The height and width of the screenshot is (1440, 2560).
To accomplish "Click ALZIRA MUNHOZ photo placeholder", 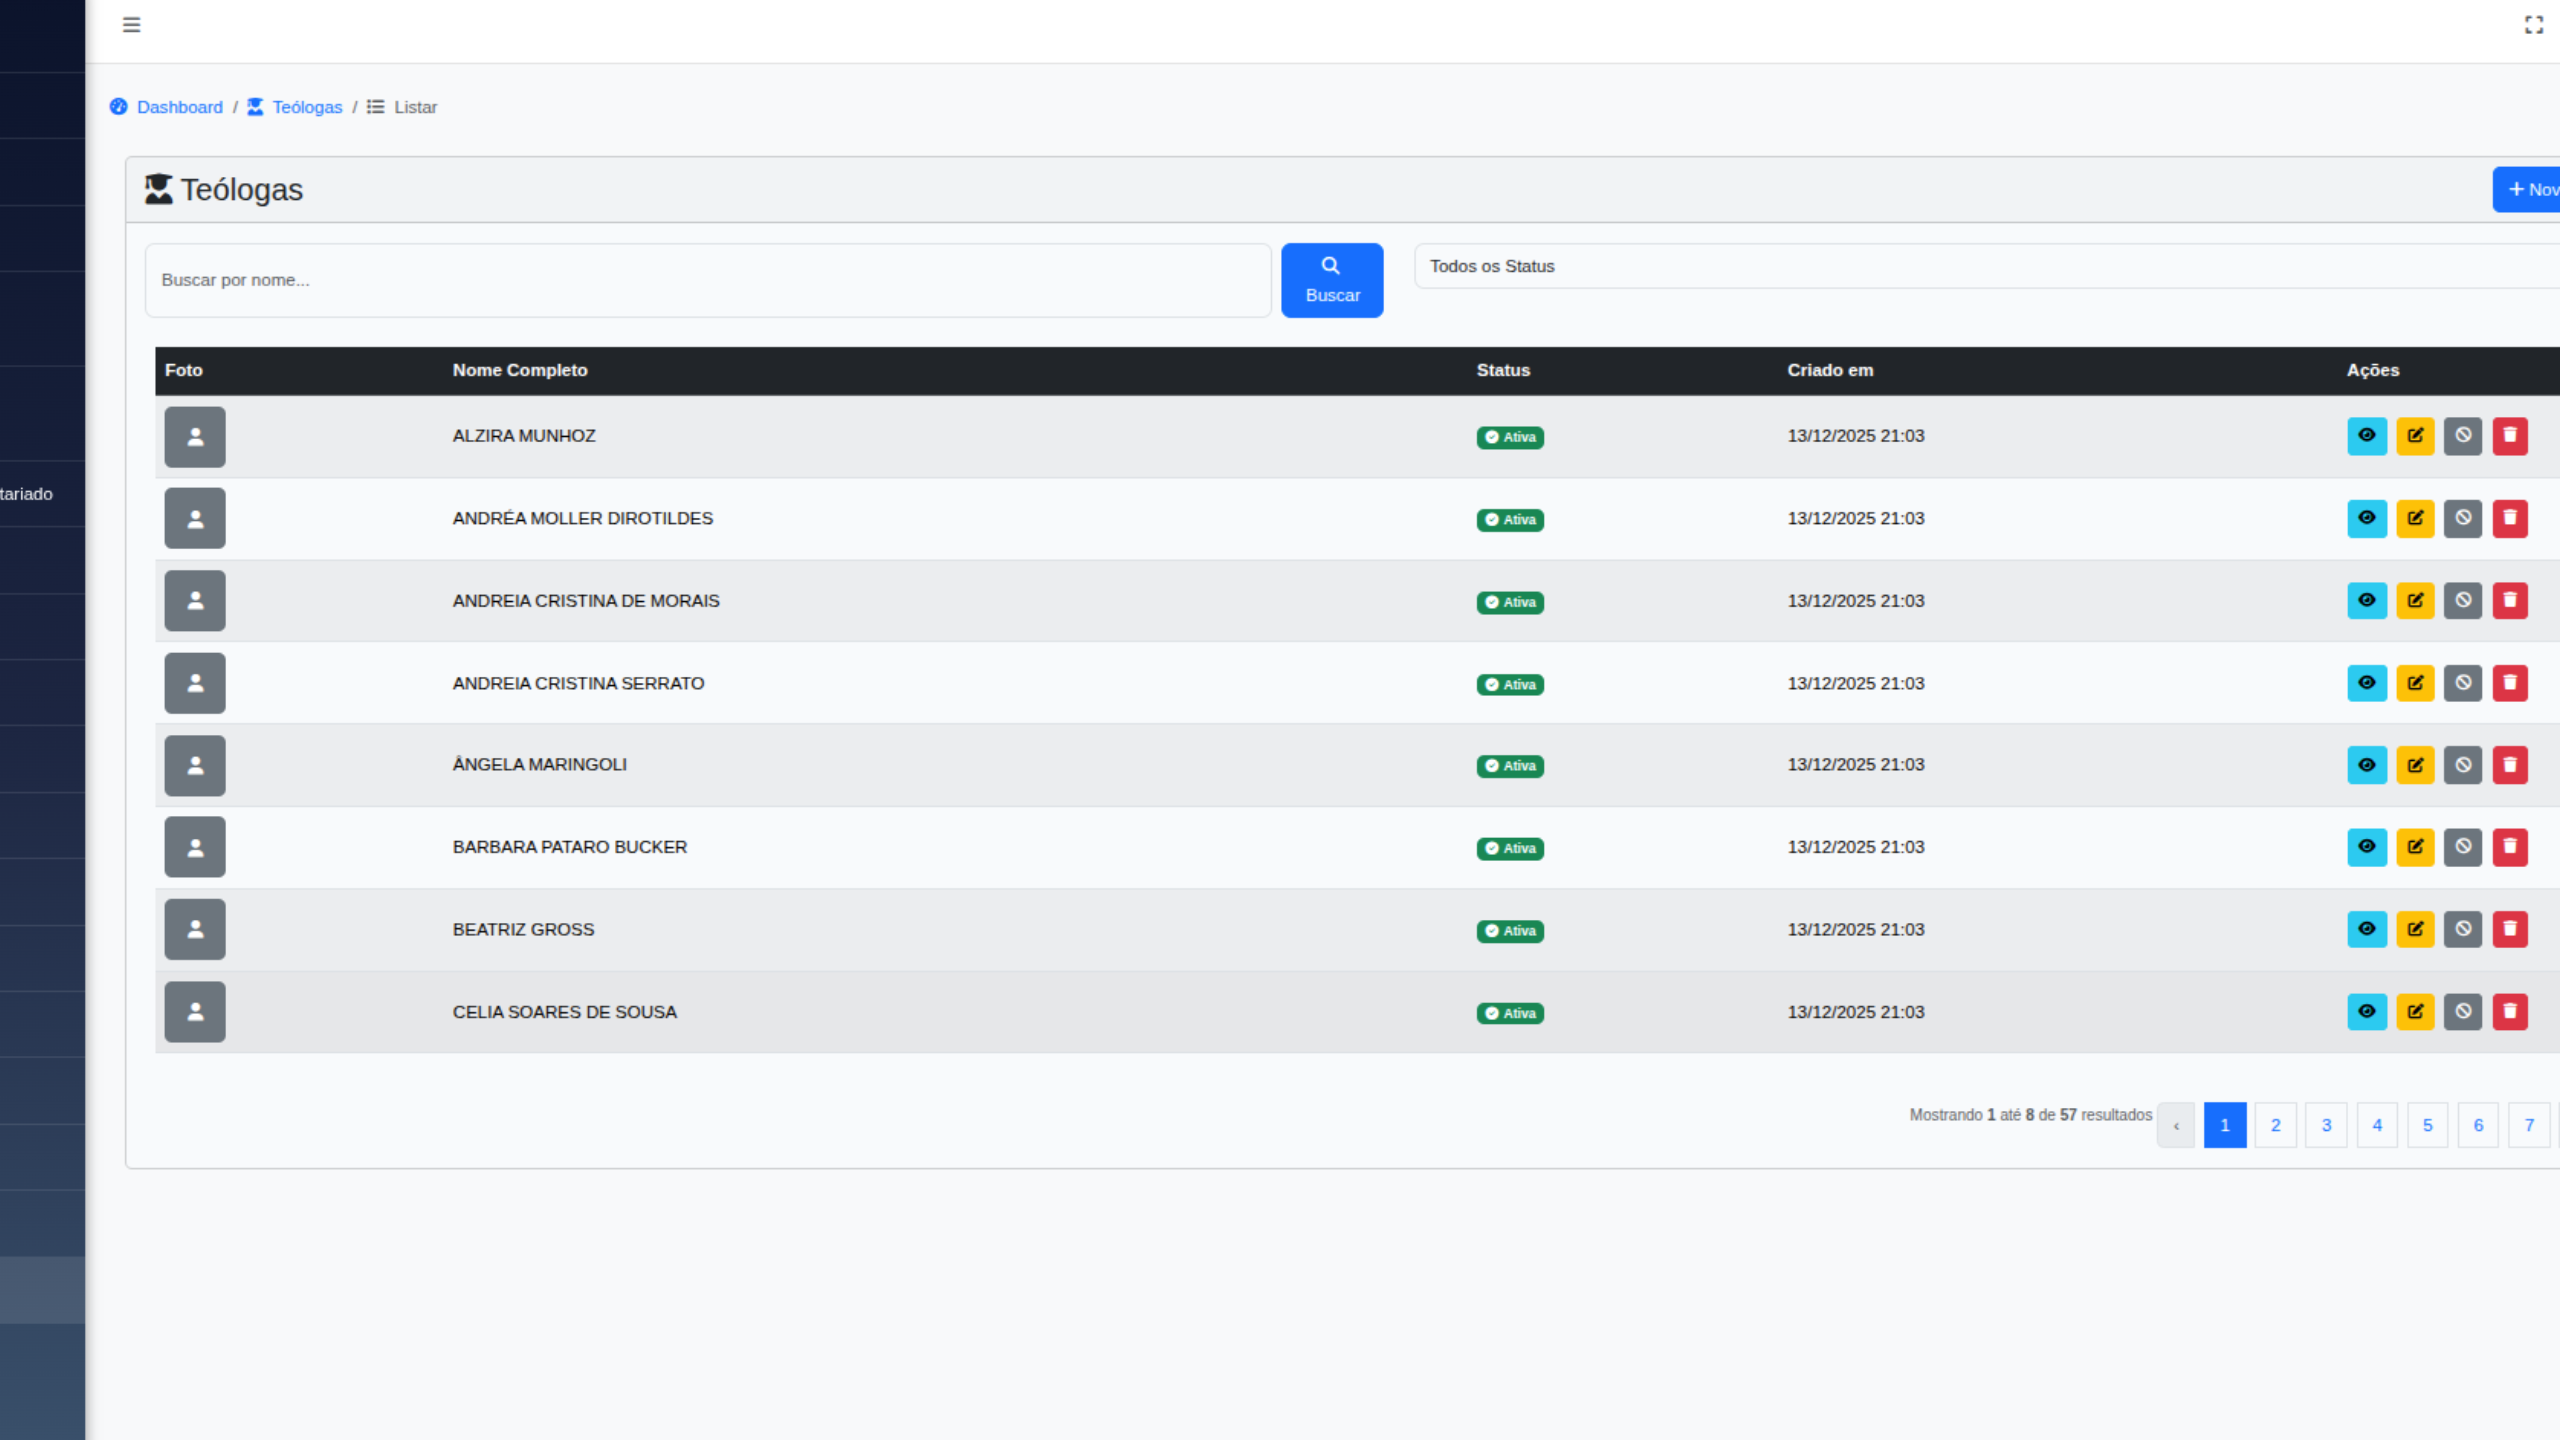I will 195,437.
